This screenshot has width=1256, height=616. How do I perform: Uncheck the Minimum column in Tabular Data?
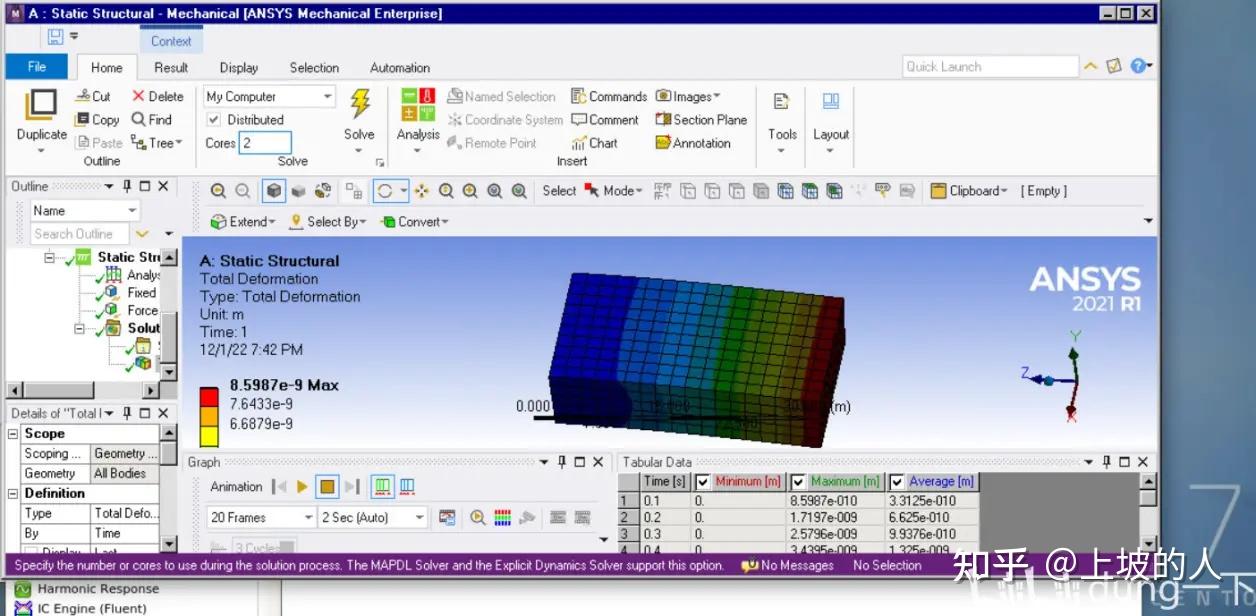coord(703,481)
